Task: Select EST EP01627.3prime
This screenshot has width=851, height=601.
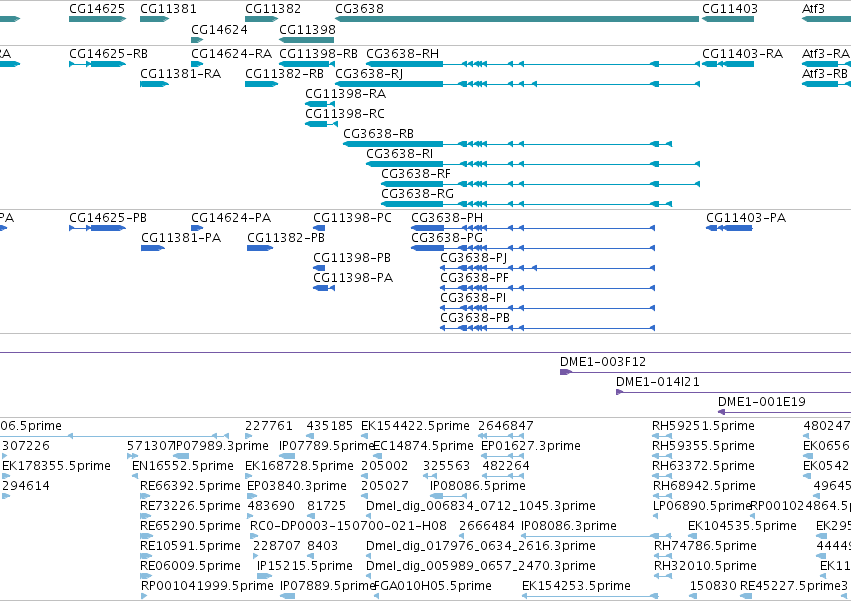Action: click(531, 446)
